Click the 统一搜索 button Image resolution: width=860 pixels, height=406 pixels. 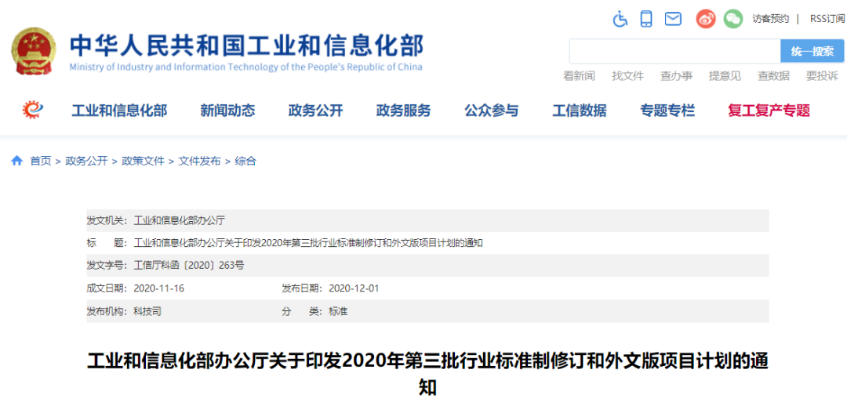pos(812,51)
